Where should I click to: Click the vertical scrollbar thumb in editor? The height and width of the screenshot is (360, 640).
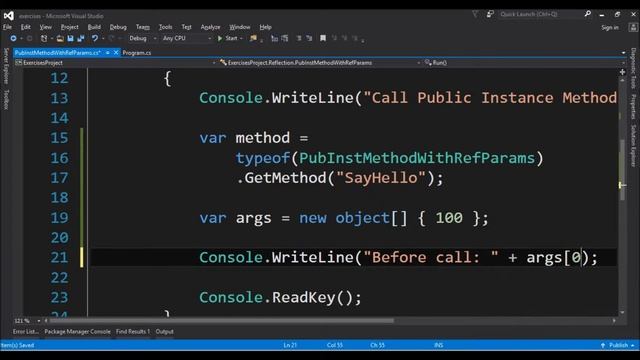coord(622,169)
